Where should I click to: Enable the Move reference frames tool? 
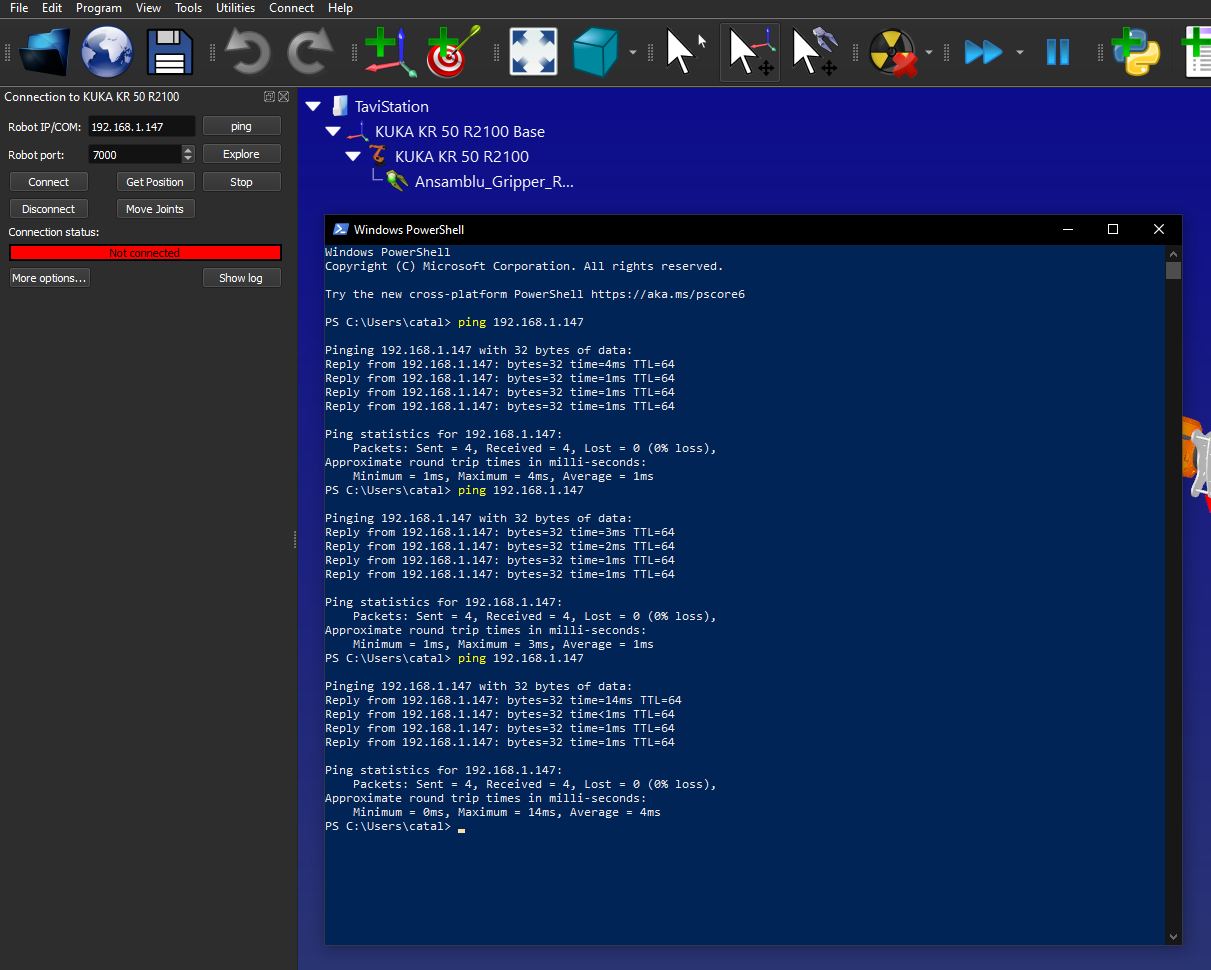(x=750, y=51)
